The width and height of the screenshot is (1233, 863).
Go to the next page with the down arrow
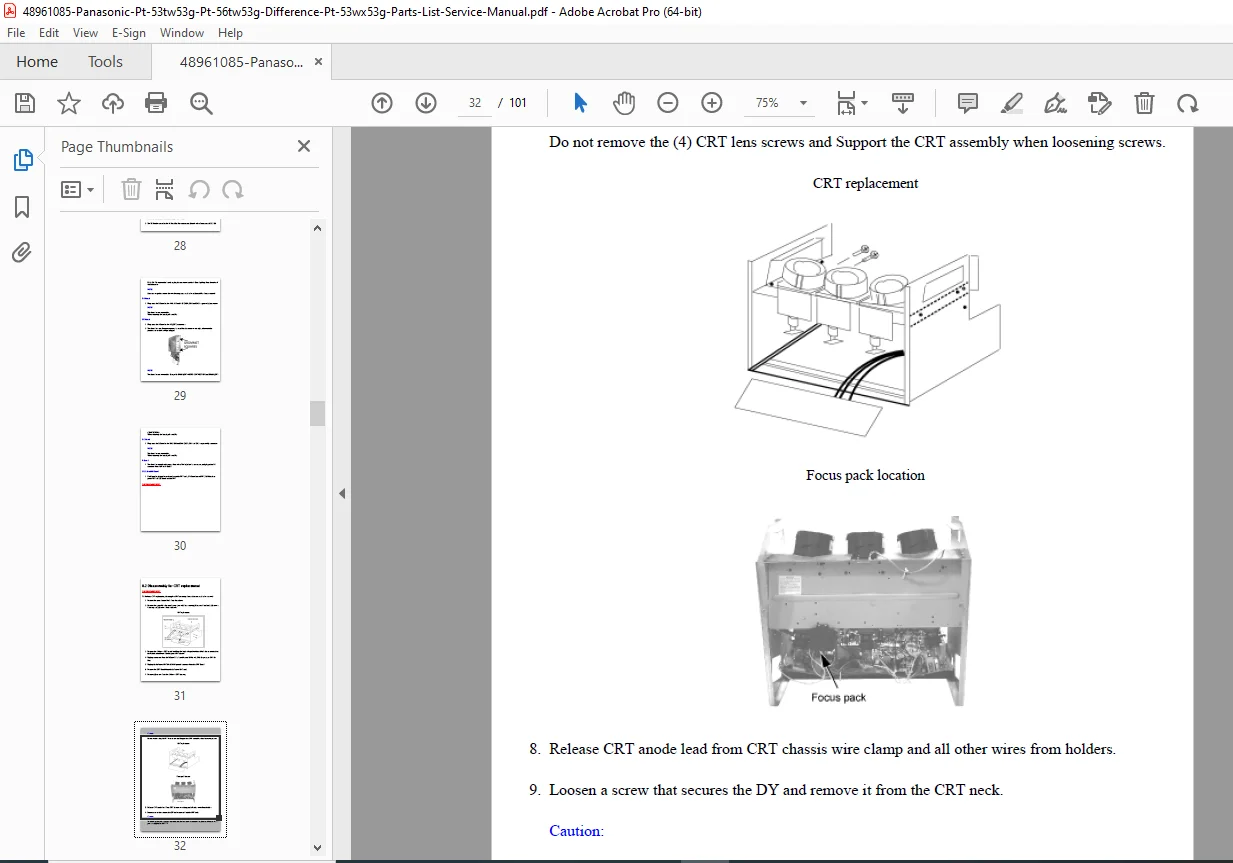(x=426, y=103)
